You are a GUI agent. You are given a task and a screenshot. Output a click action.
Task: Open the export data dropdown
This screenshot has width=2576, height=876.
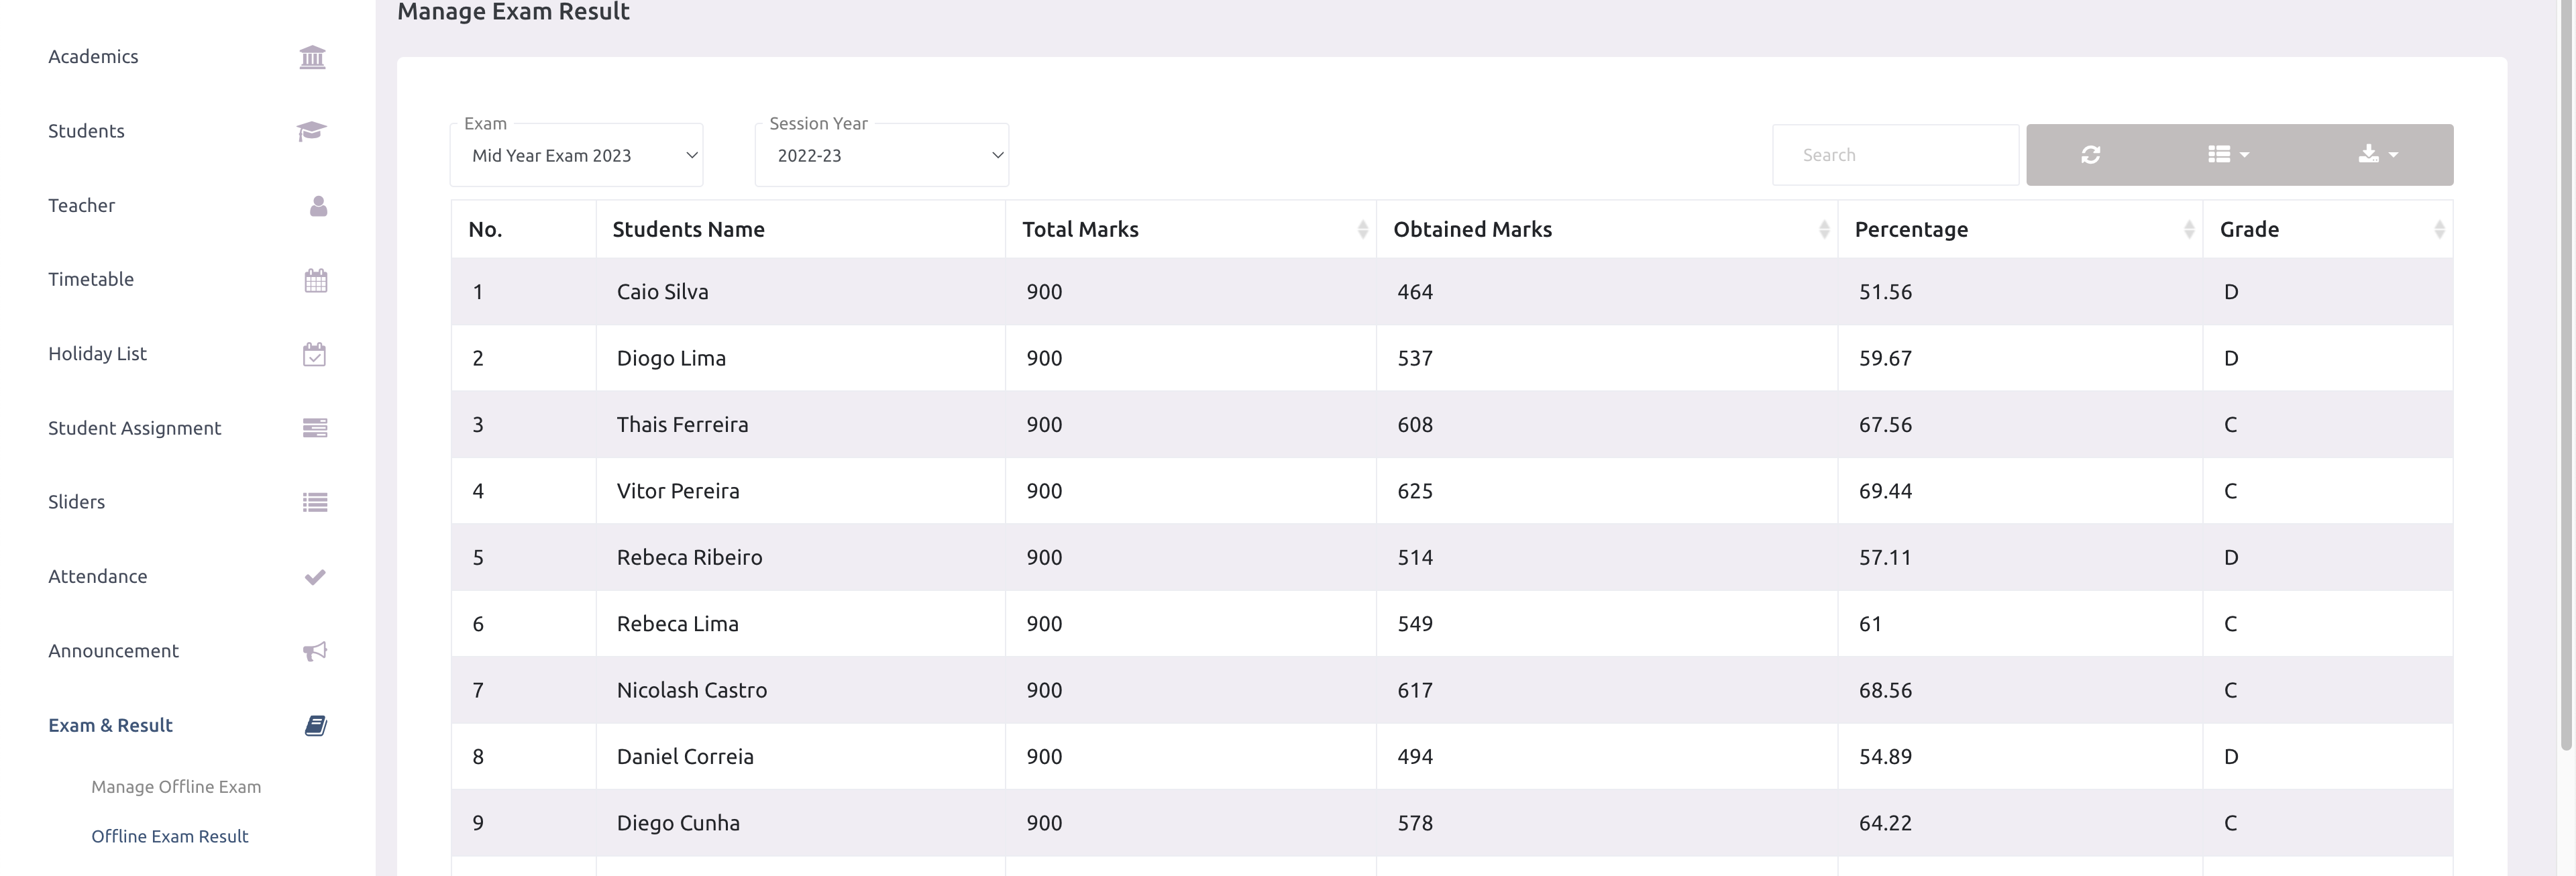coord(2377,155)
